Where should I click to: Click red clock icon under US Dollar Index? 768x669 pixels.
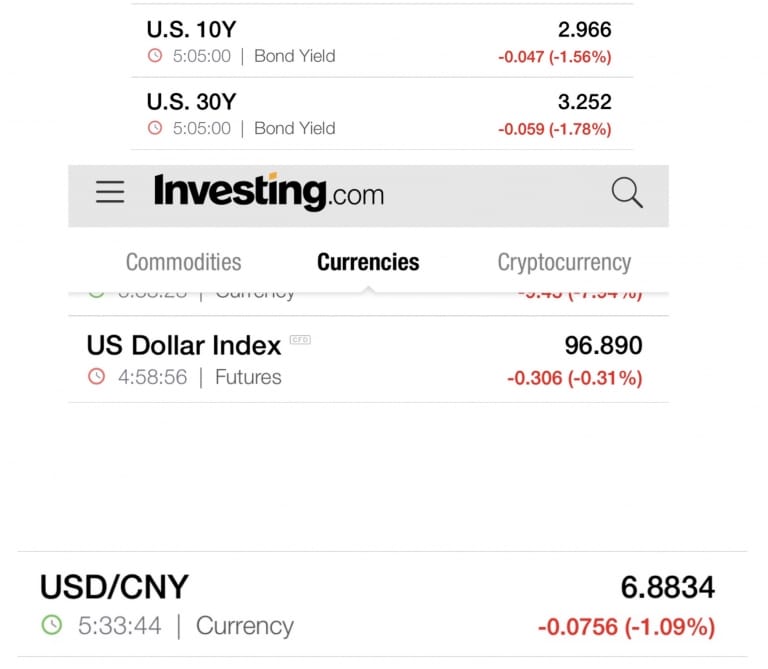96,377
